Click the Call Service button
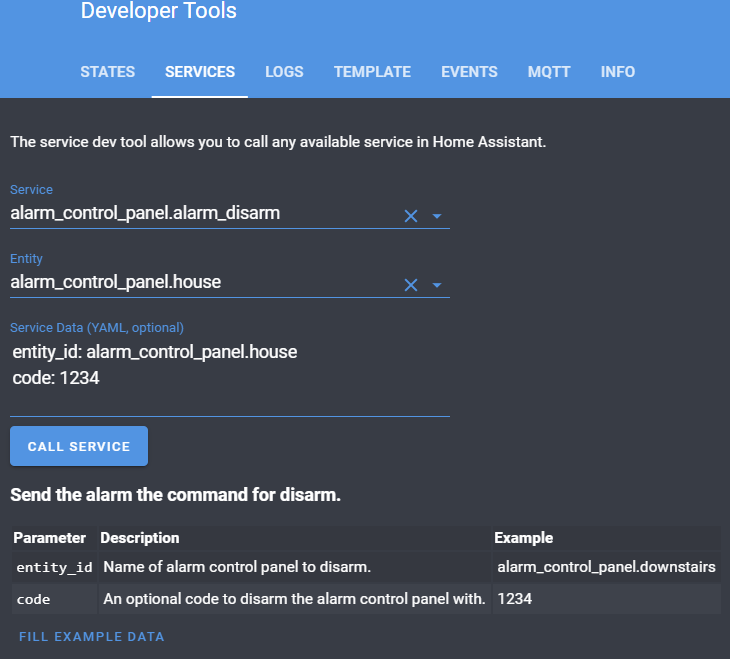Image resolution: width=730 pixels, height=659 pixels. 79,446
